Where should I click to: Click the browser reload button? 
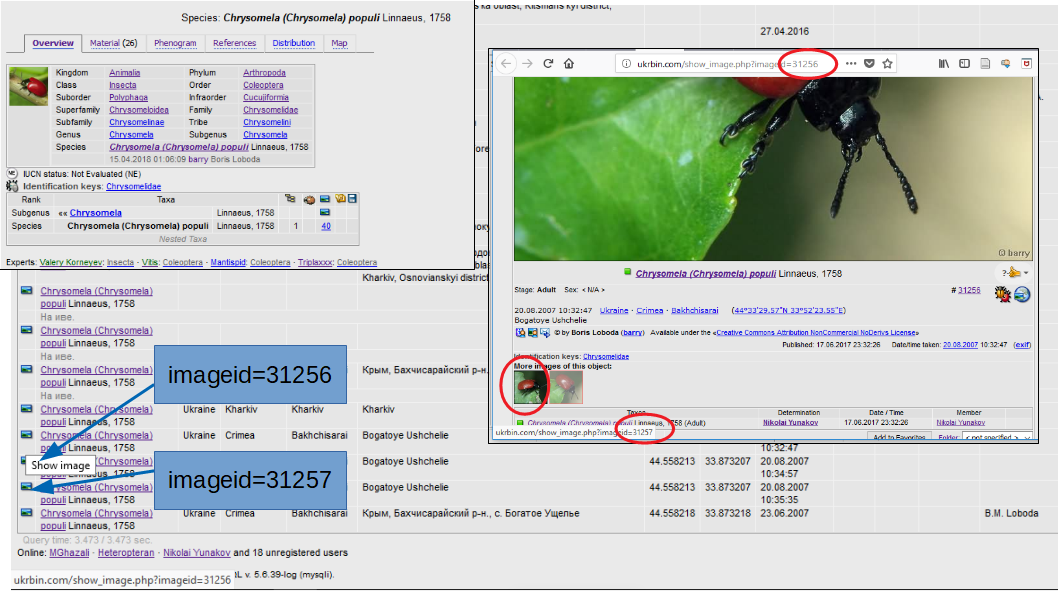(548, 64)
